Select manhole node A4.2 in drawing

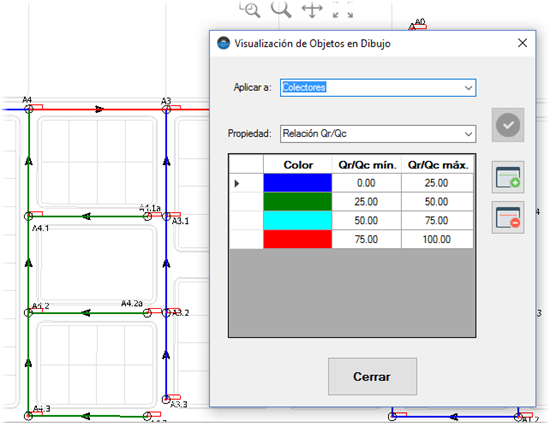28,312
